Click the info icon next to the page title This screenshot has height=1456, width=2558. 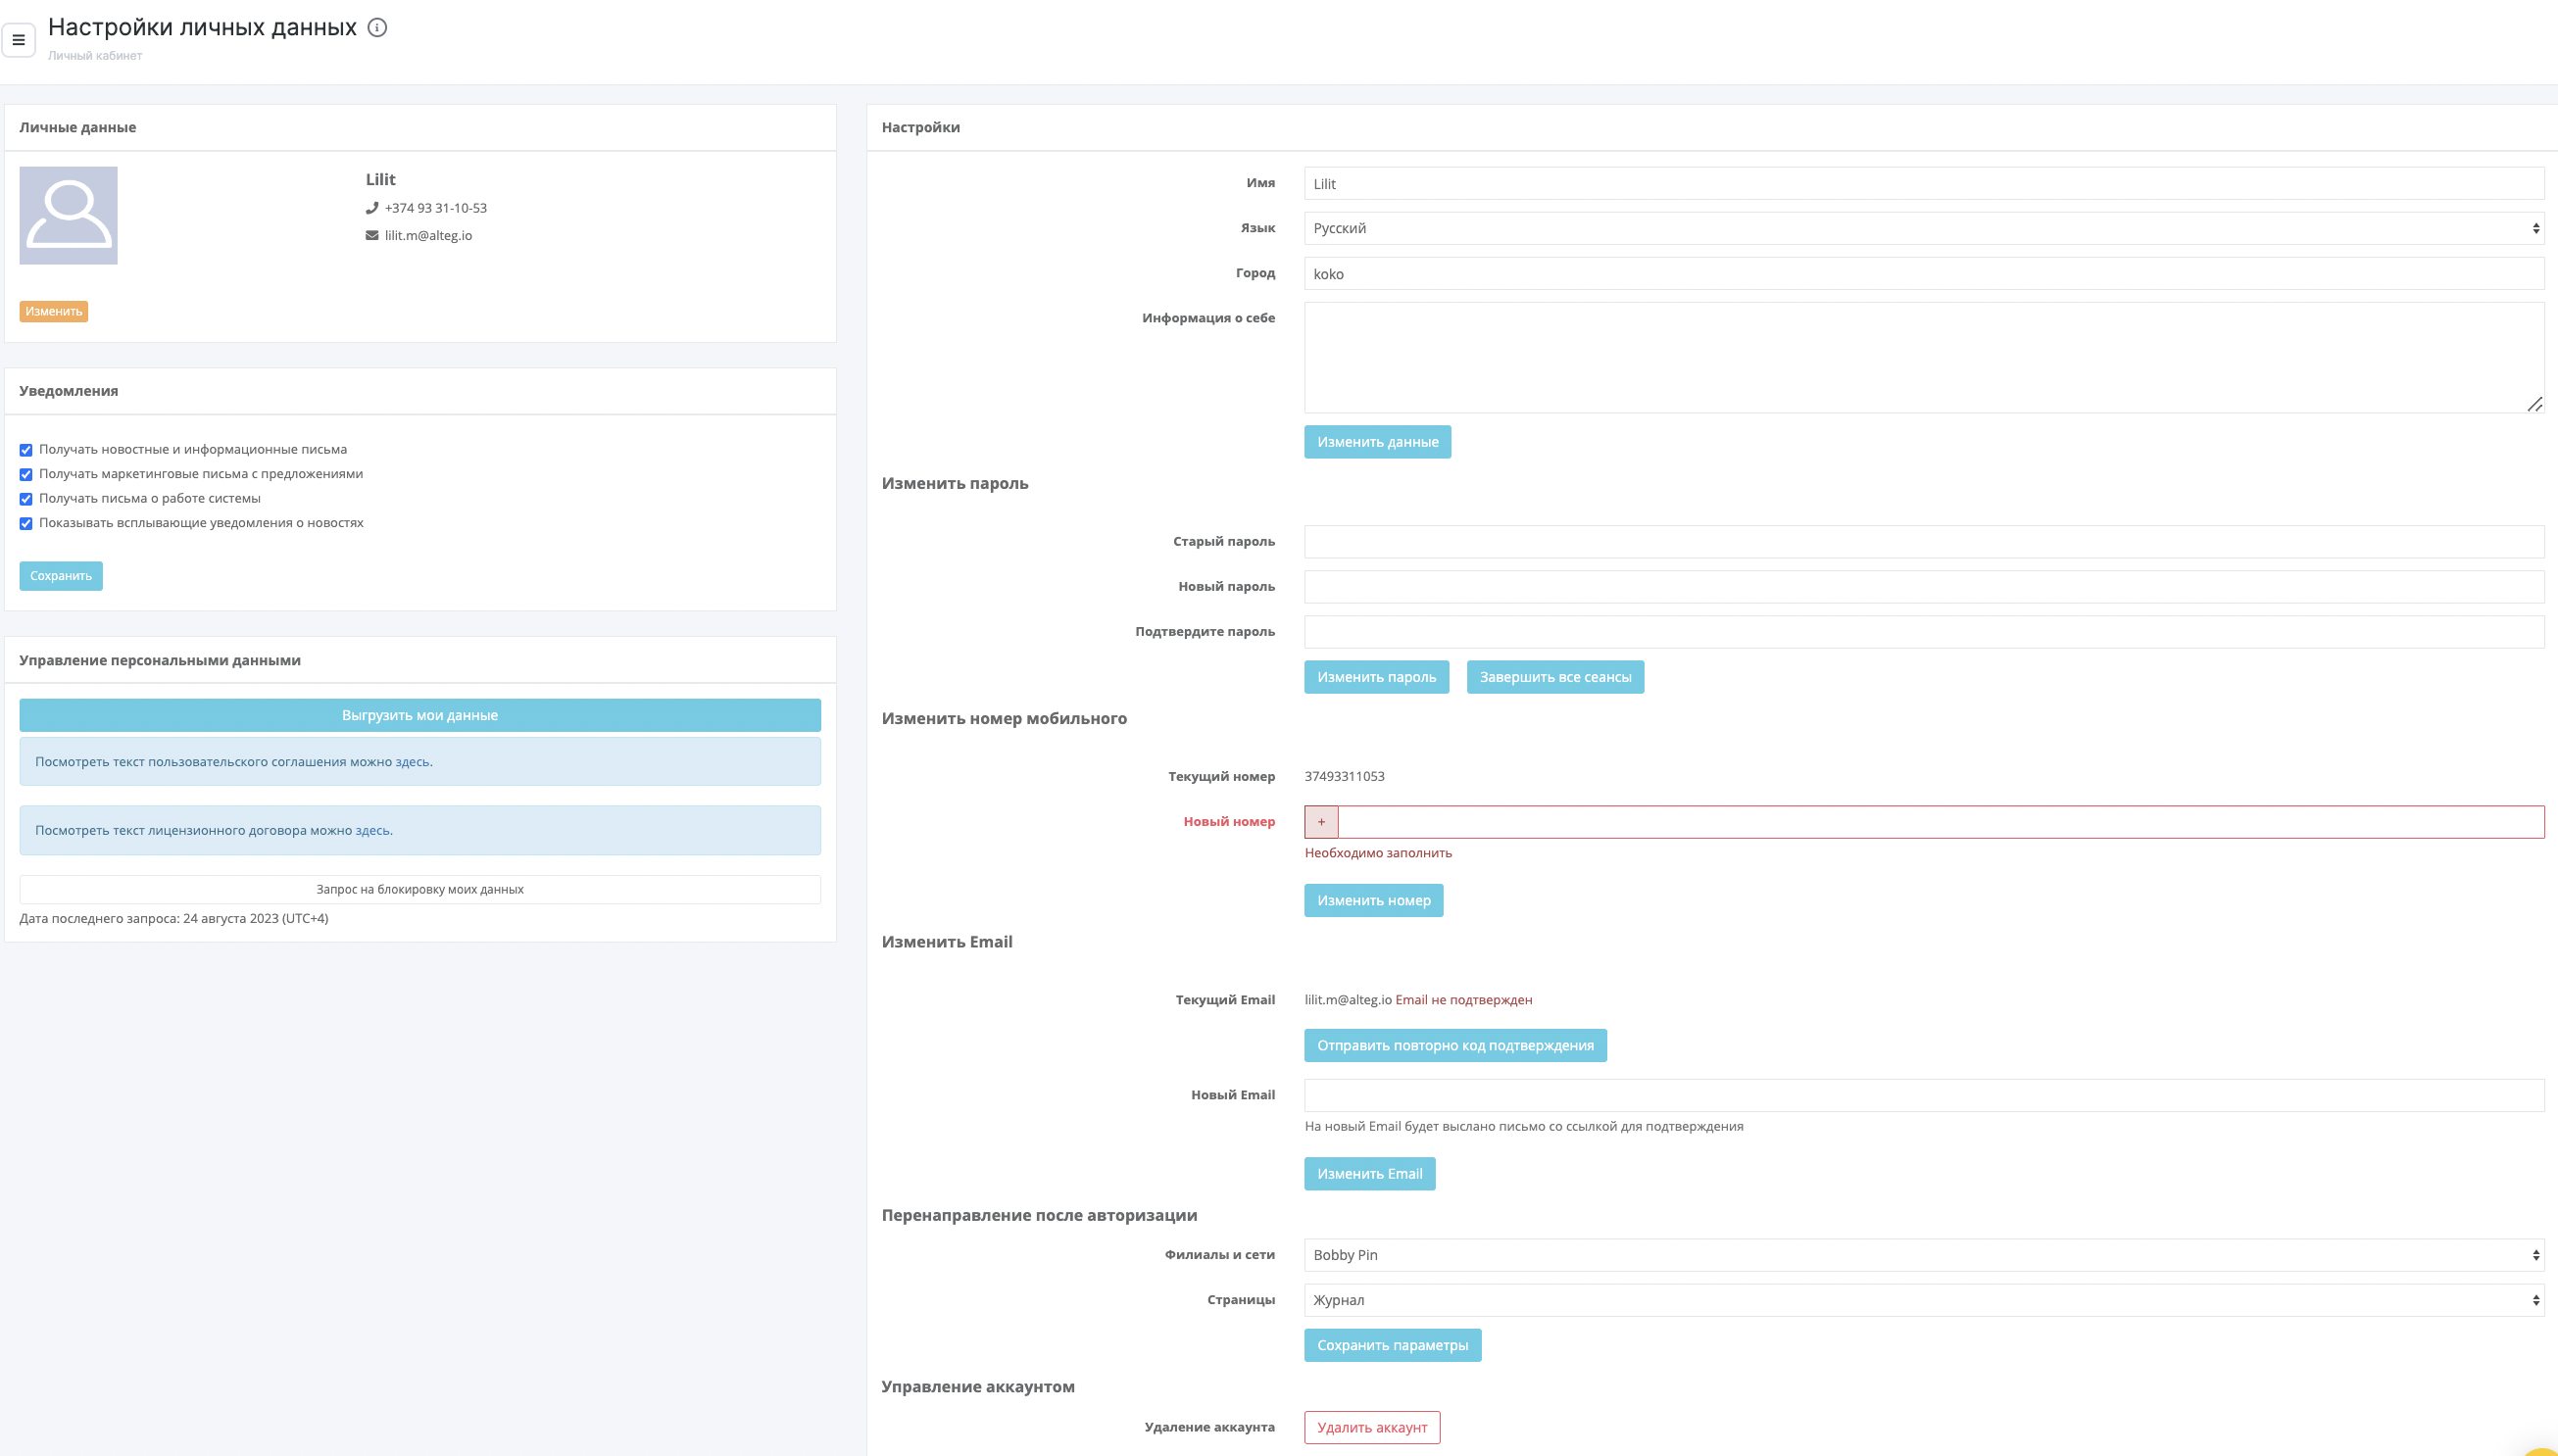(377, 28)
